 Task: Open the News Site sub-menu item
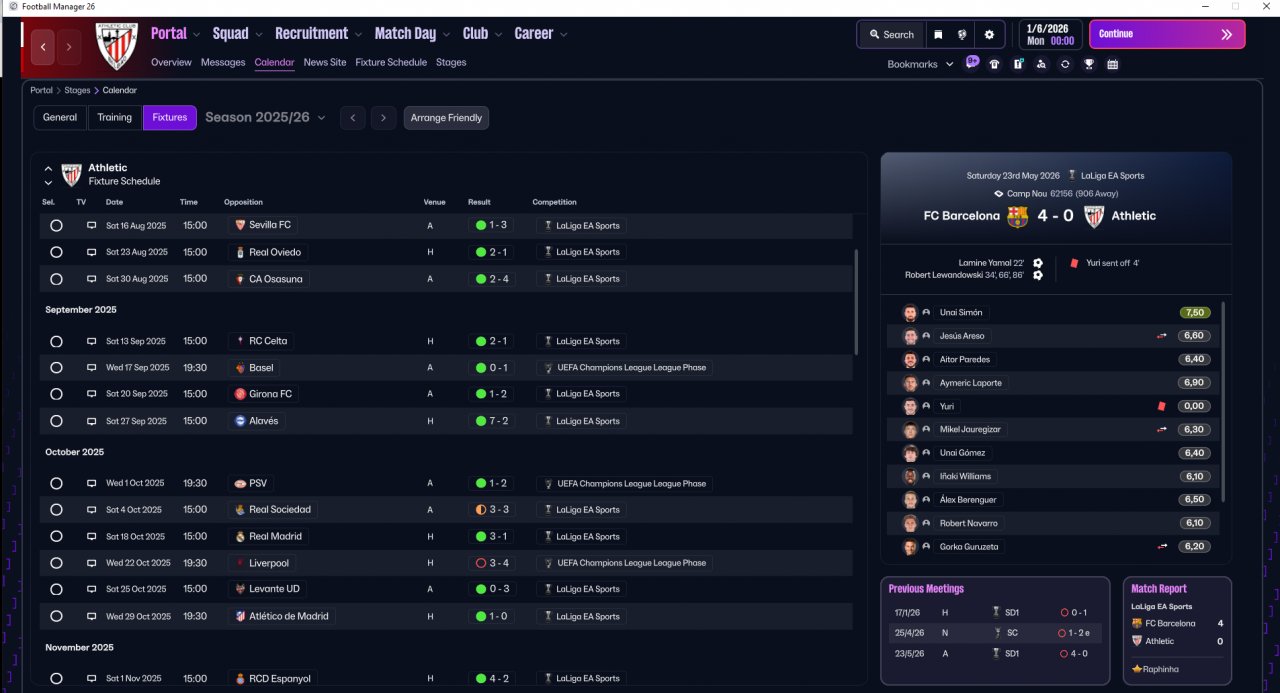[325, 62]
